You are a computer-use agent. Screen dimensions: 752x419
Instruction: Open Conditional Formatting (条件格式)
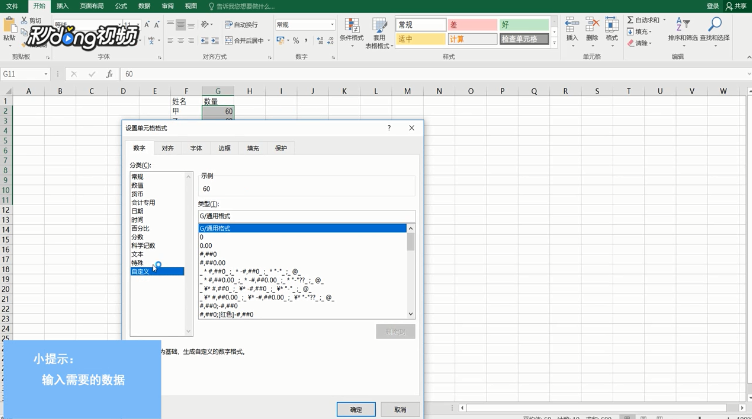point(352,32)
